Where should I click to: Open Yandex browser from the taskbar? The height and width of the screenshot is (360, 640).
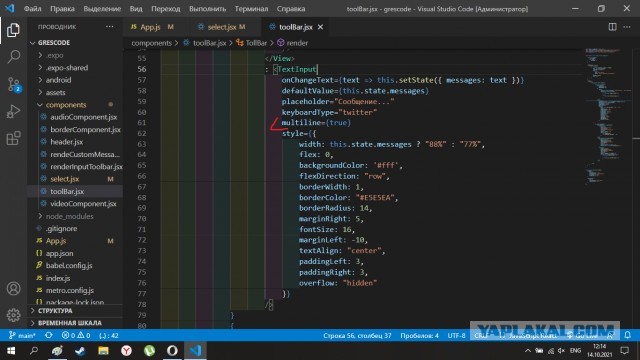(127, 351)
